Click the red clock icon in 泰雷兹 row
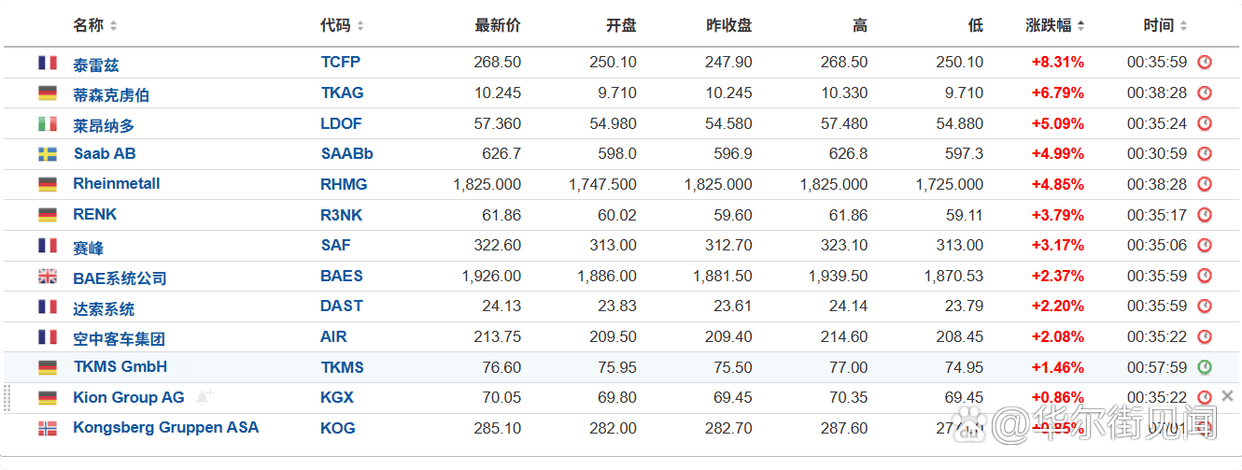 [1204, 62]
